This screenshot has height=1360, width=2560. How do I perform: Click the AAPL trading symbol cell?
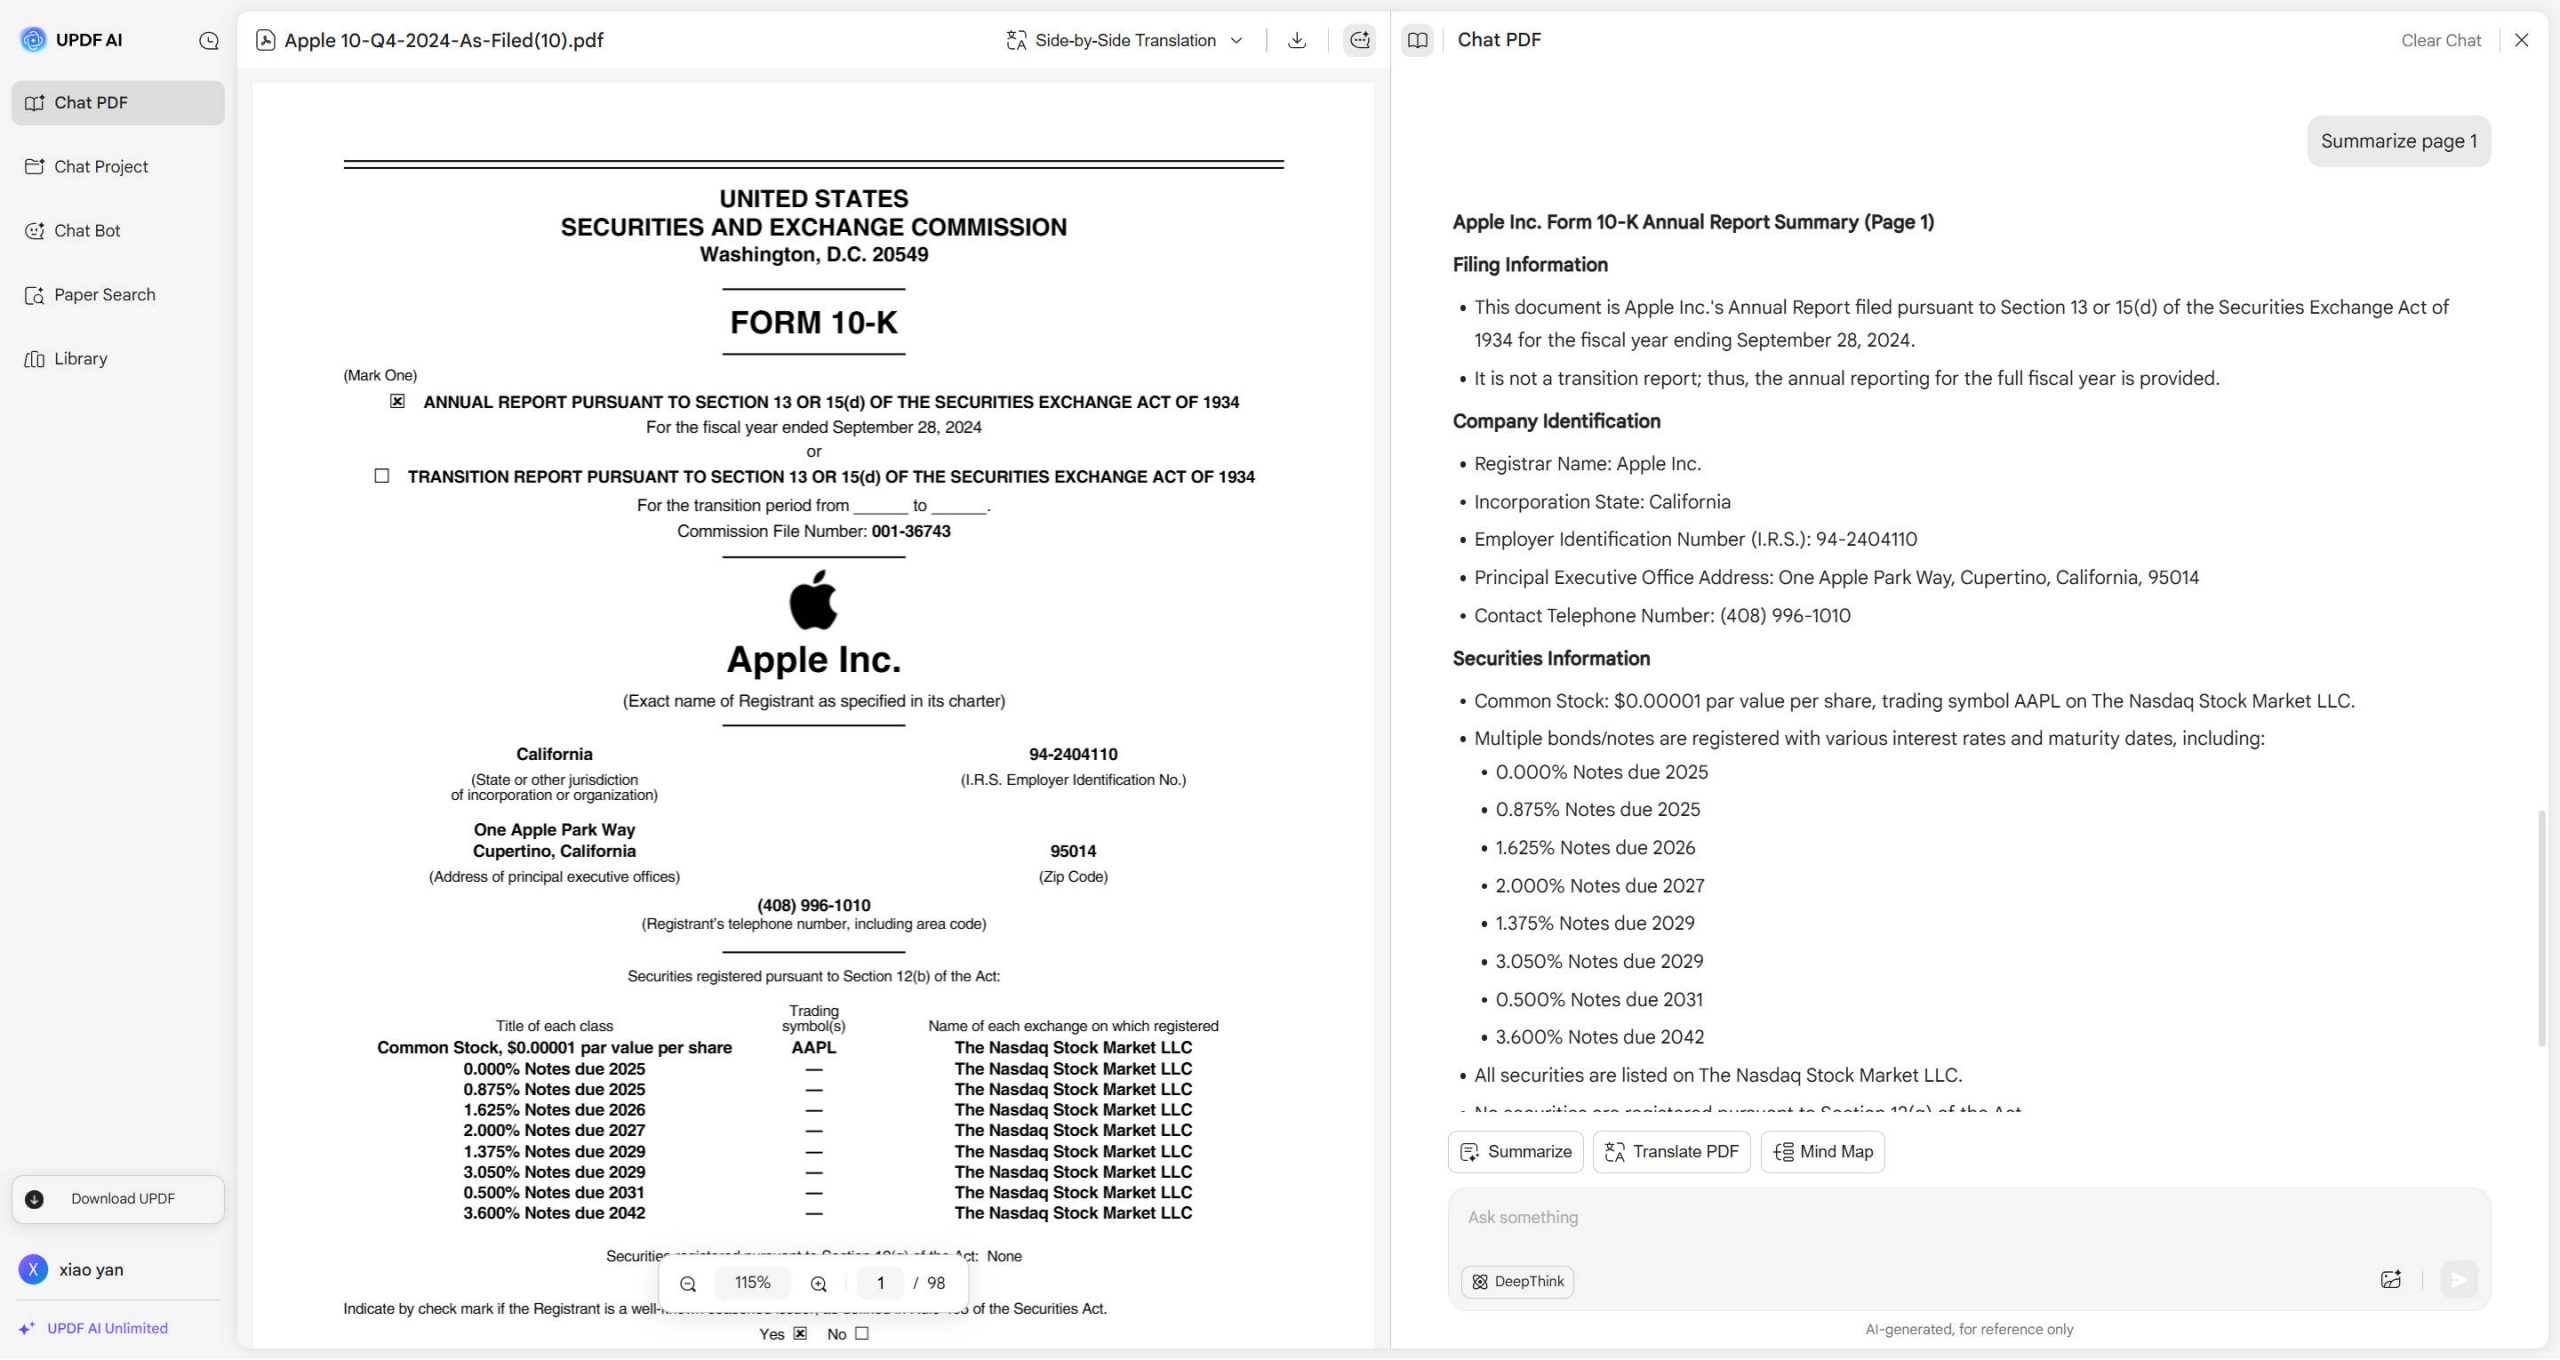point(814,1048)
